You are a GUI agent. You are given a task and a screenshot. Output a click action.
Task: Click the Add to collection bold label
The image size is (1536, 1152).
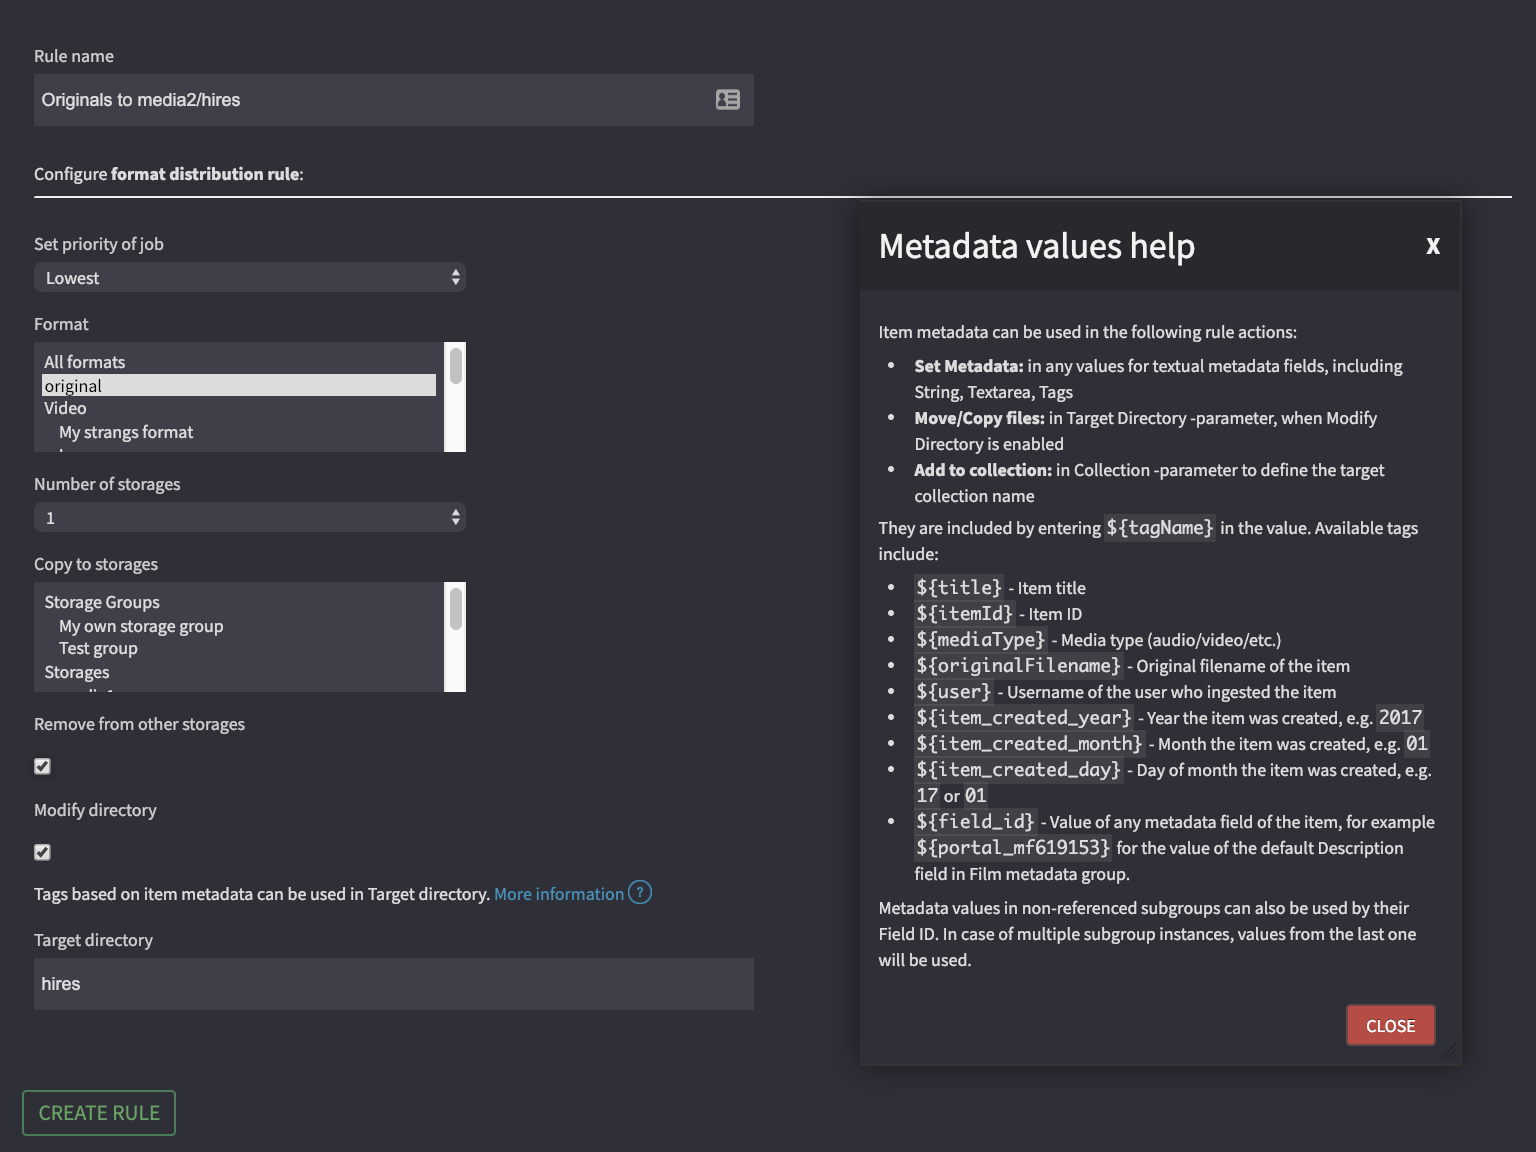(983, 470)
